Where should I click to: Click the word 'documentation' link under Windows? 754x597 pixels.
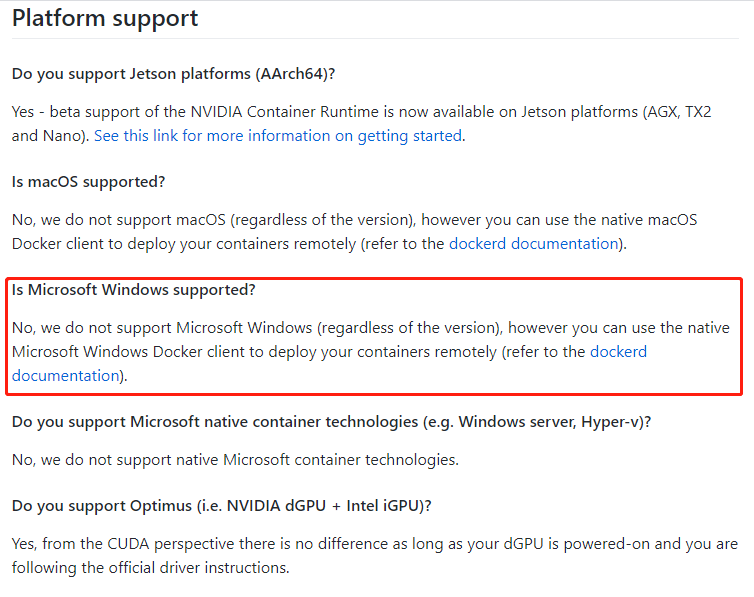65,376
